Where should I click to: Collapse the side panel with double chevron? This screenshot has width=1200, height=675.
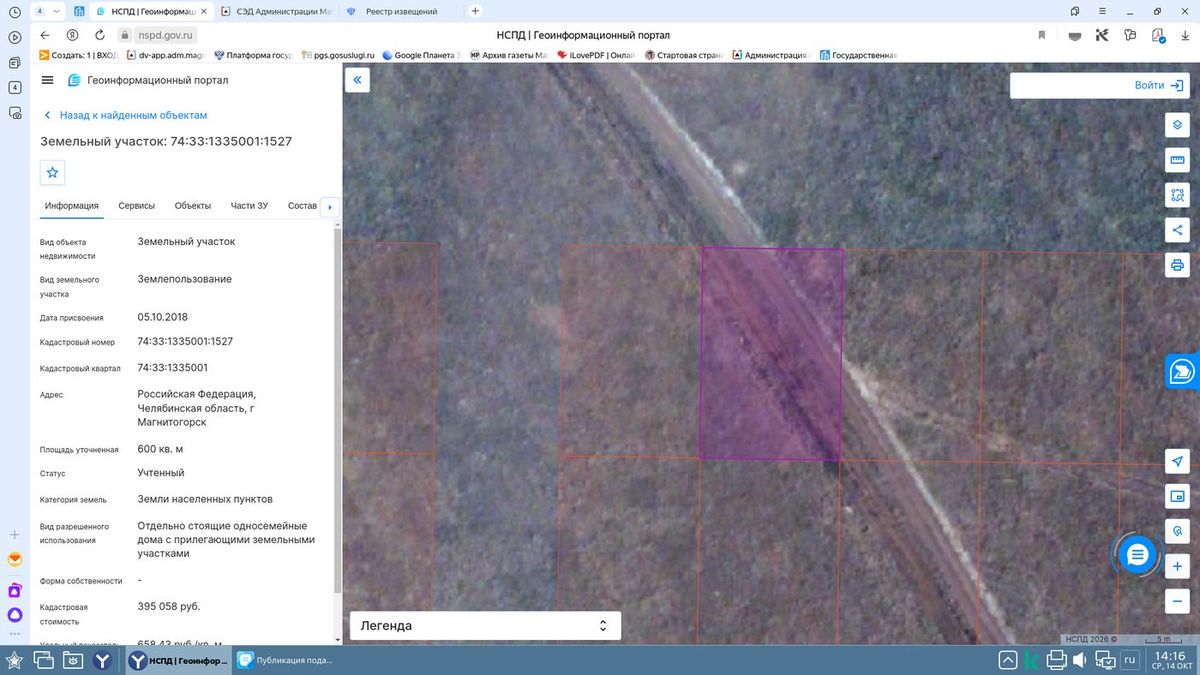click(x=357, y=80)
